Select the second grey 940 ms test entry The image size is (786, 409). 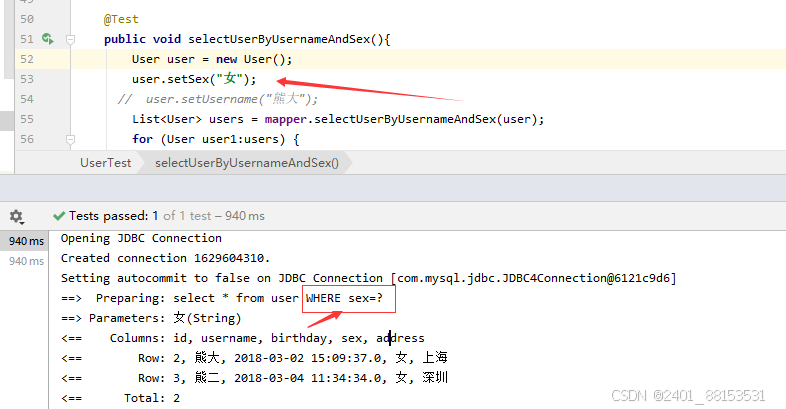coord(26,261)
